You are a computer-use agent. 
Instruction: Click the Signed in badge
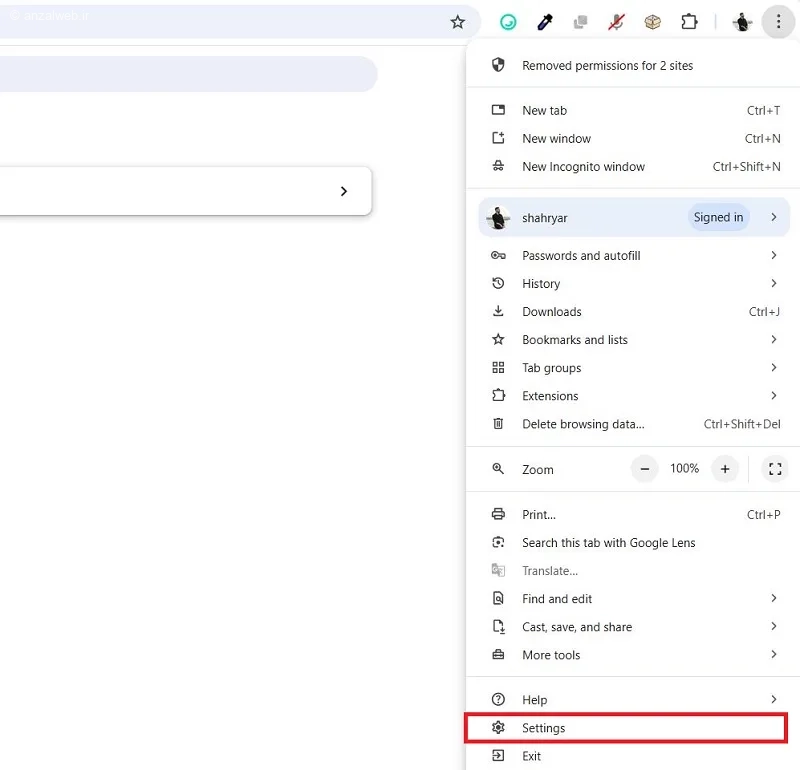718,217
